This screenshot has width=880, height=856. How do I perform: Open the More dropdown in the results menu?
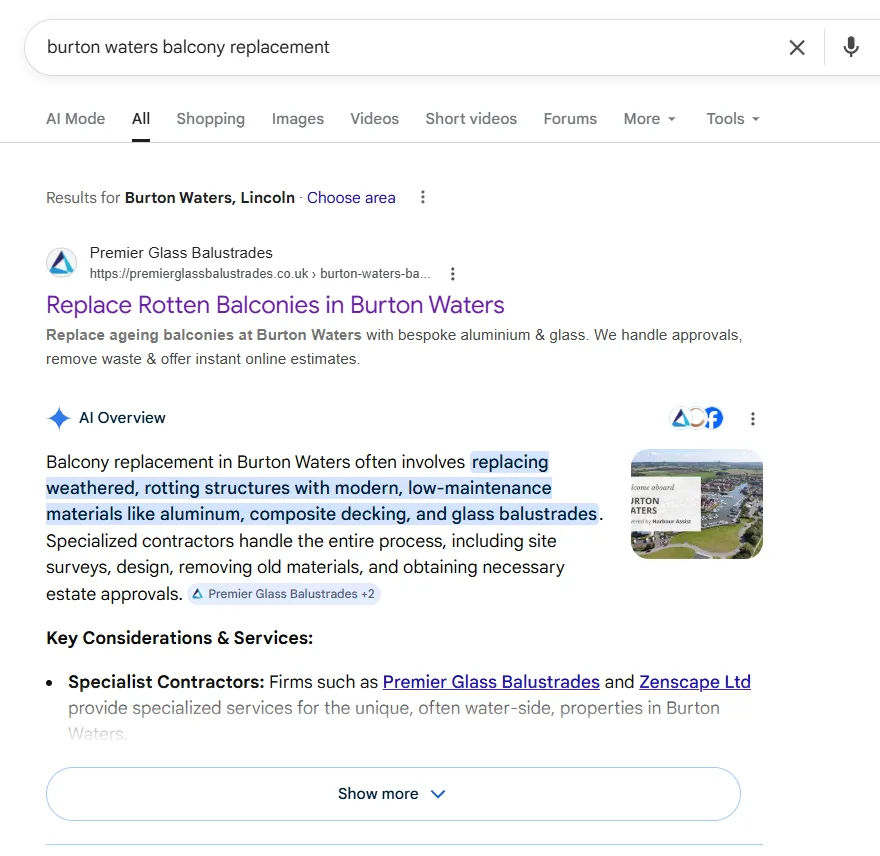click(x=649, y=118)
